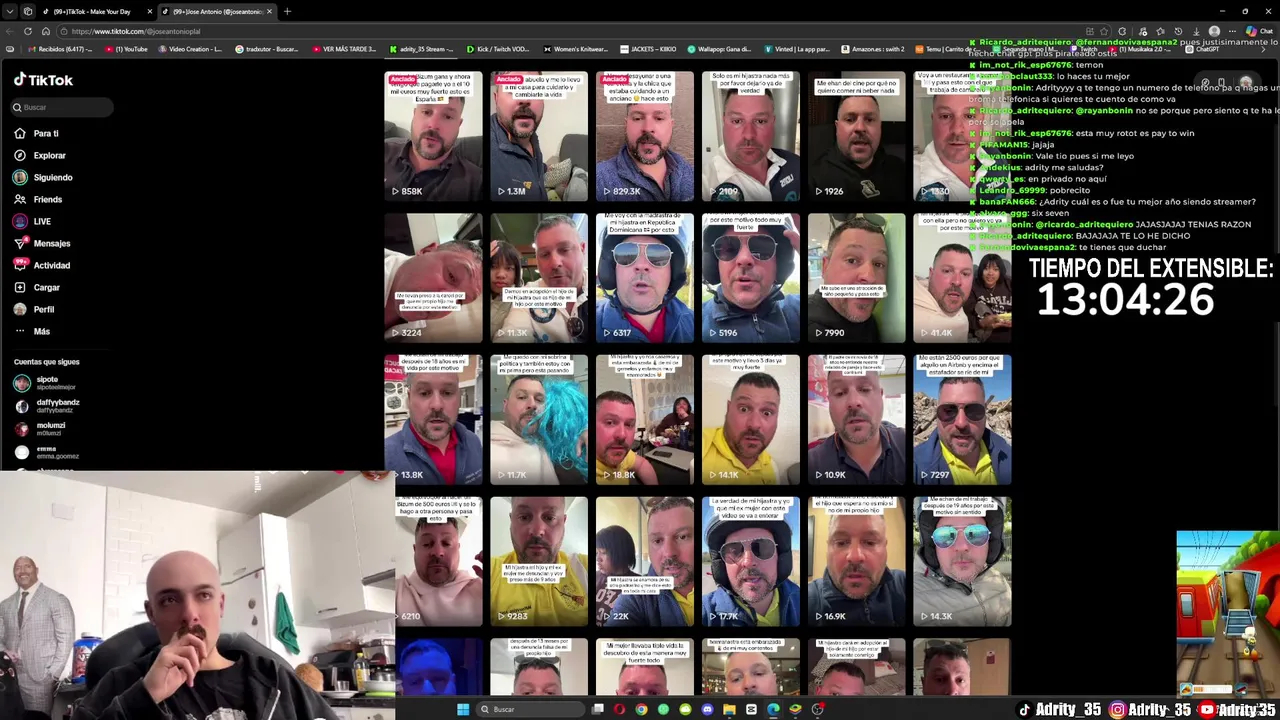
Task: Open Perfil in the sidebar
Action: (x=34, y=309)
